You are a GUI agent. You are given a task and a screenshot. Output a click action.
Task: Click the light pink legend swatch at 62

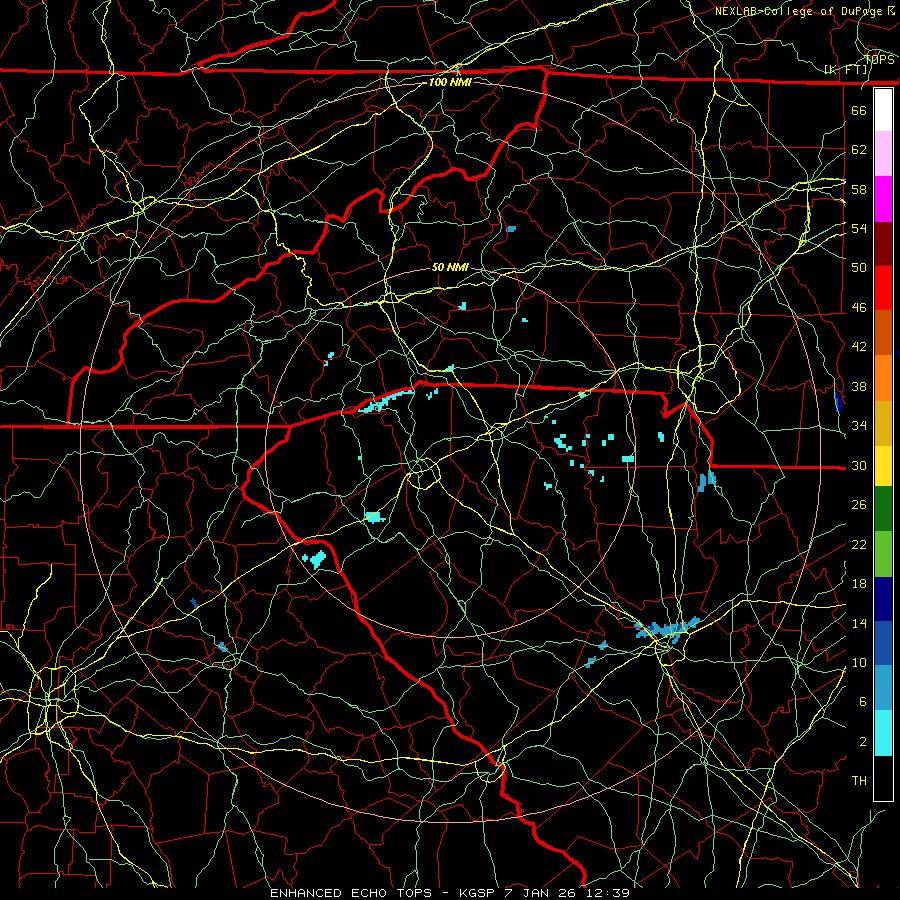pyautogui.click(x=883, y=154)
